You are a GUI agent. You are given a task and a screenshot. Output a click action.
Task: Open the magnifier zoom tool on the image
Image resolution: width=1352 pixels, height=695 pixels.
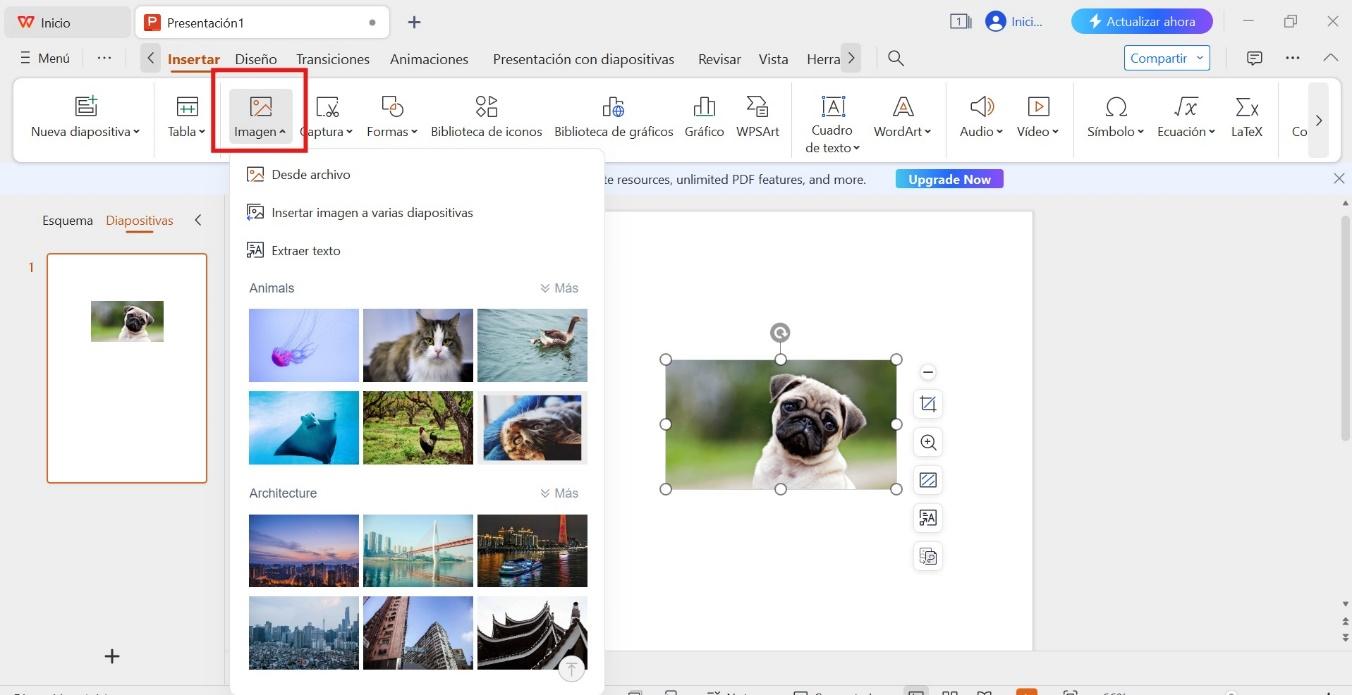pos(927,441)
